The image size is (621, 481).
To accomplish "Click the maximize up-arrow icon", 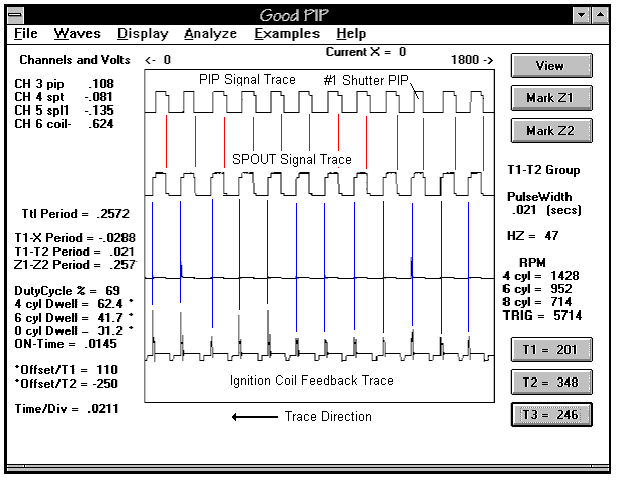I will 600,15.
